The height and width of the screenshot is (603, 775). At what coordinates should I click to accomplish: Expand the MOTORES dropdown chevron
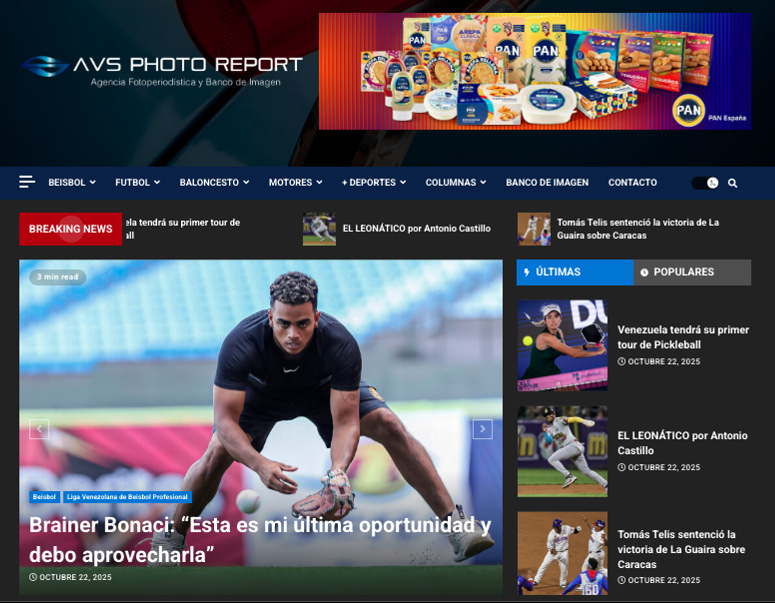click(x=319, y=182)
